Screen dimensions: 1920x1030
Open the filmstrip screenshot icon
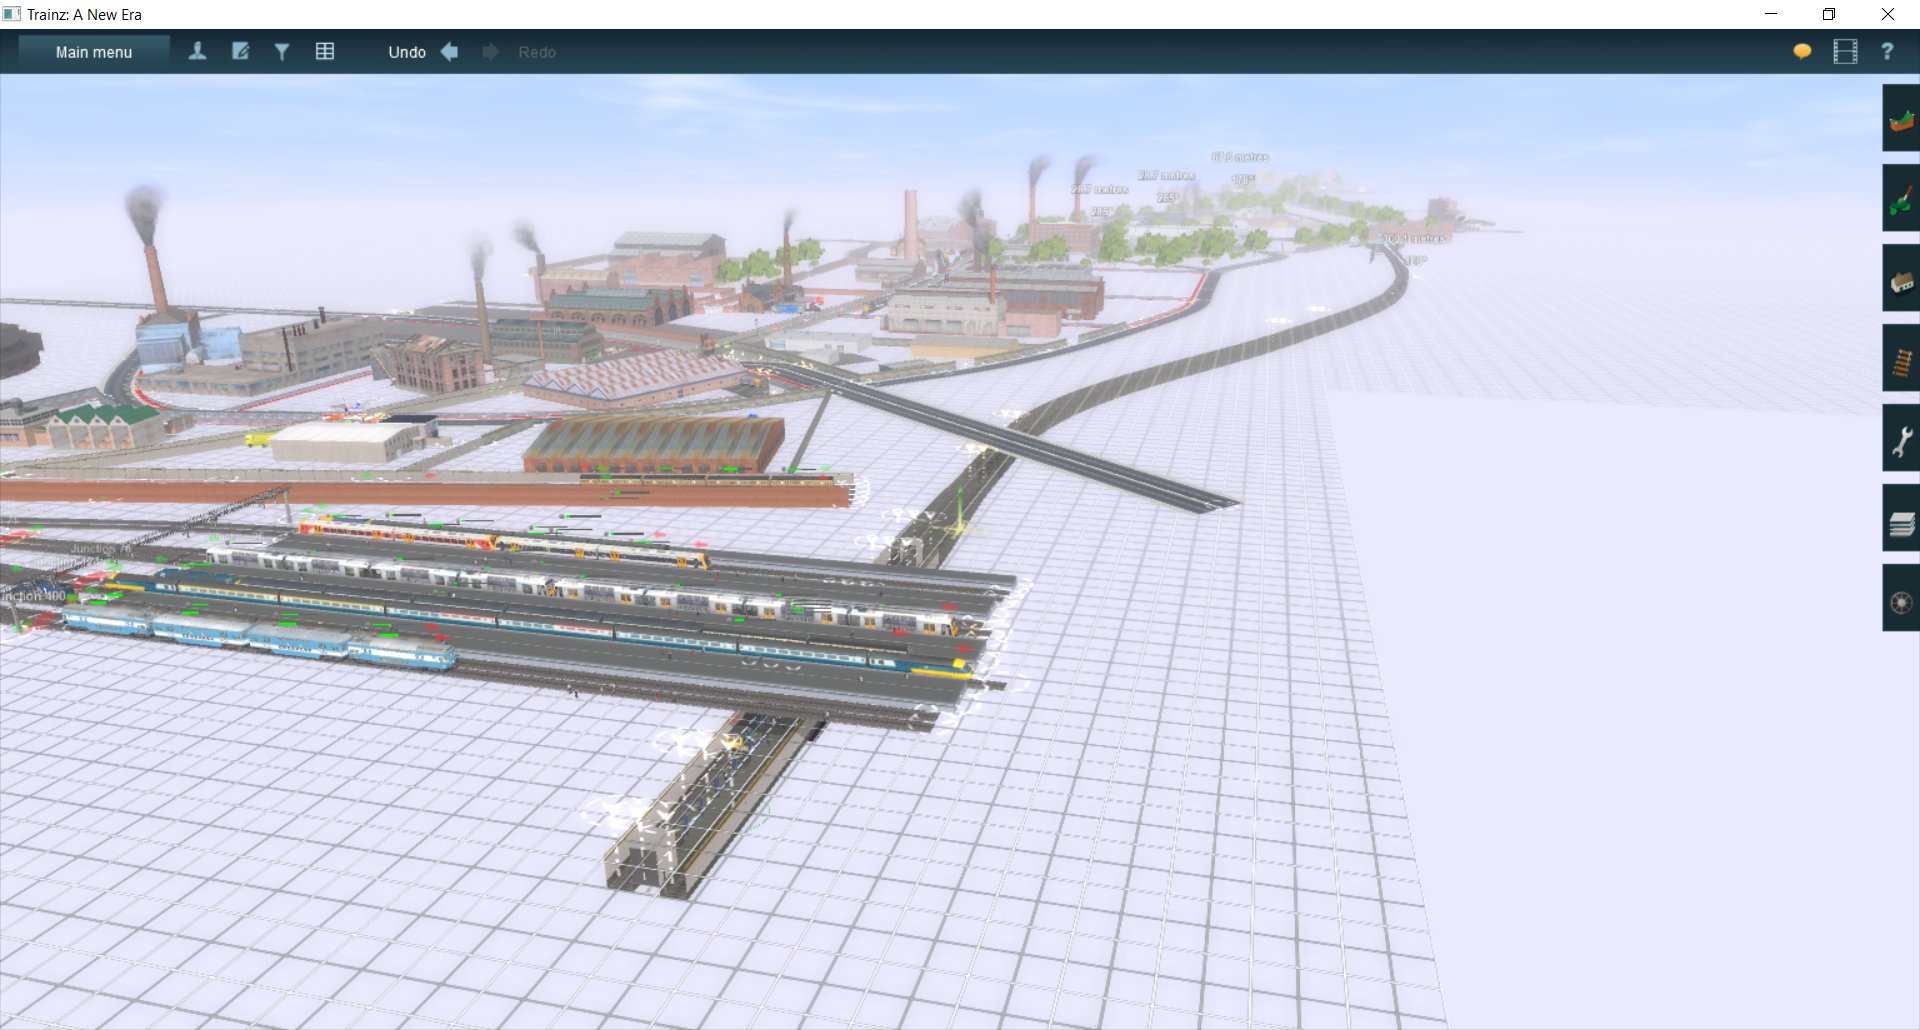[x=1845, y=51]
